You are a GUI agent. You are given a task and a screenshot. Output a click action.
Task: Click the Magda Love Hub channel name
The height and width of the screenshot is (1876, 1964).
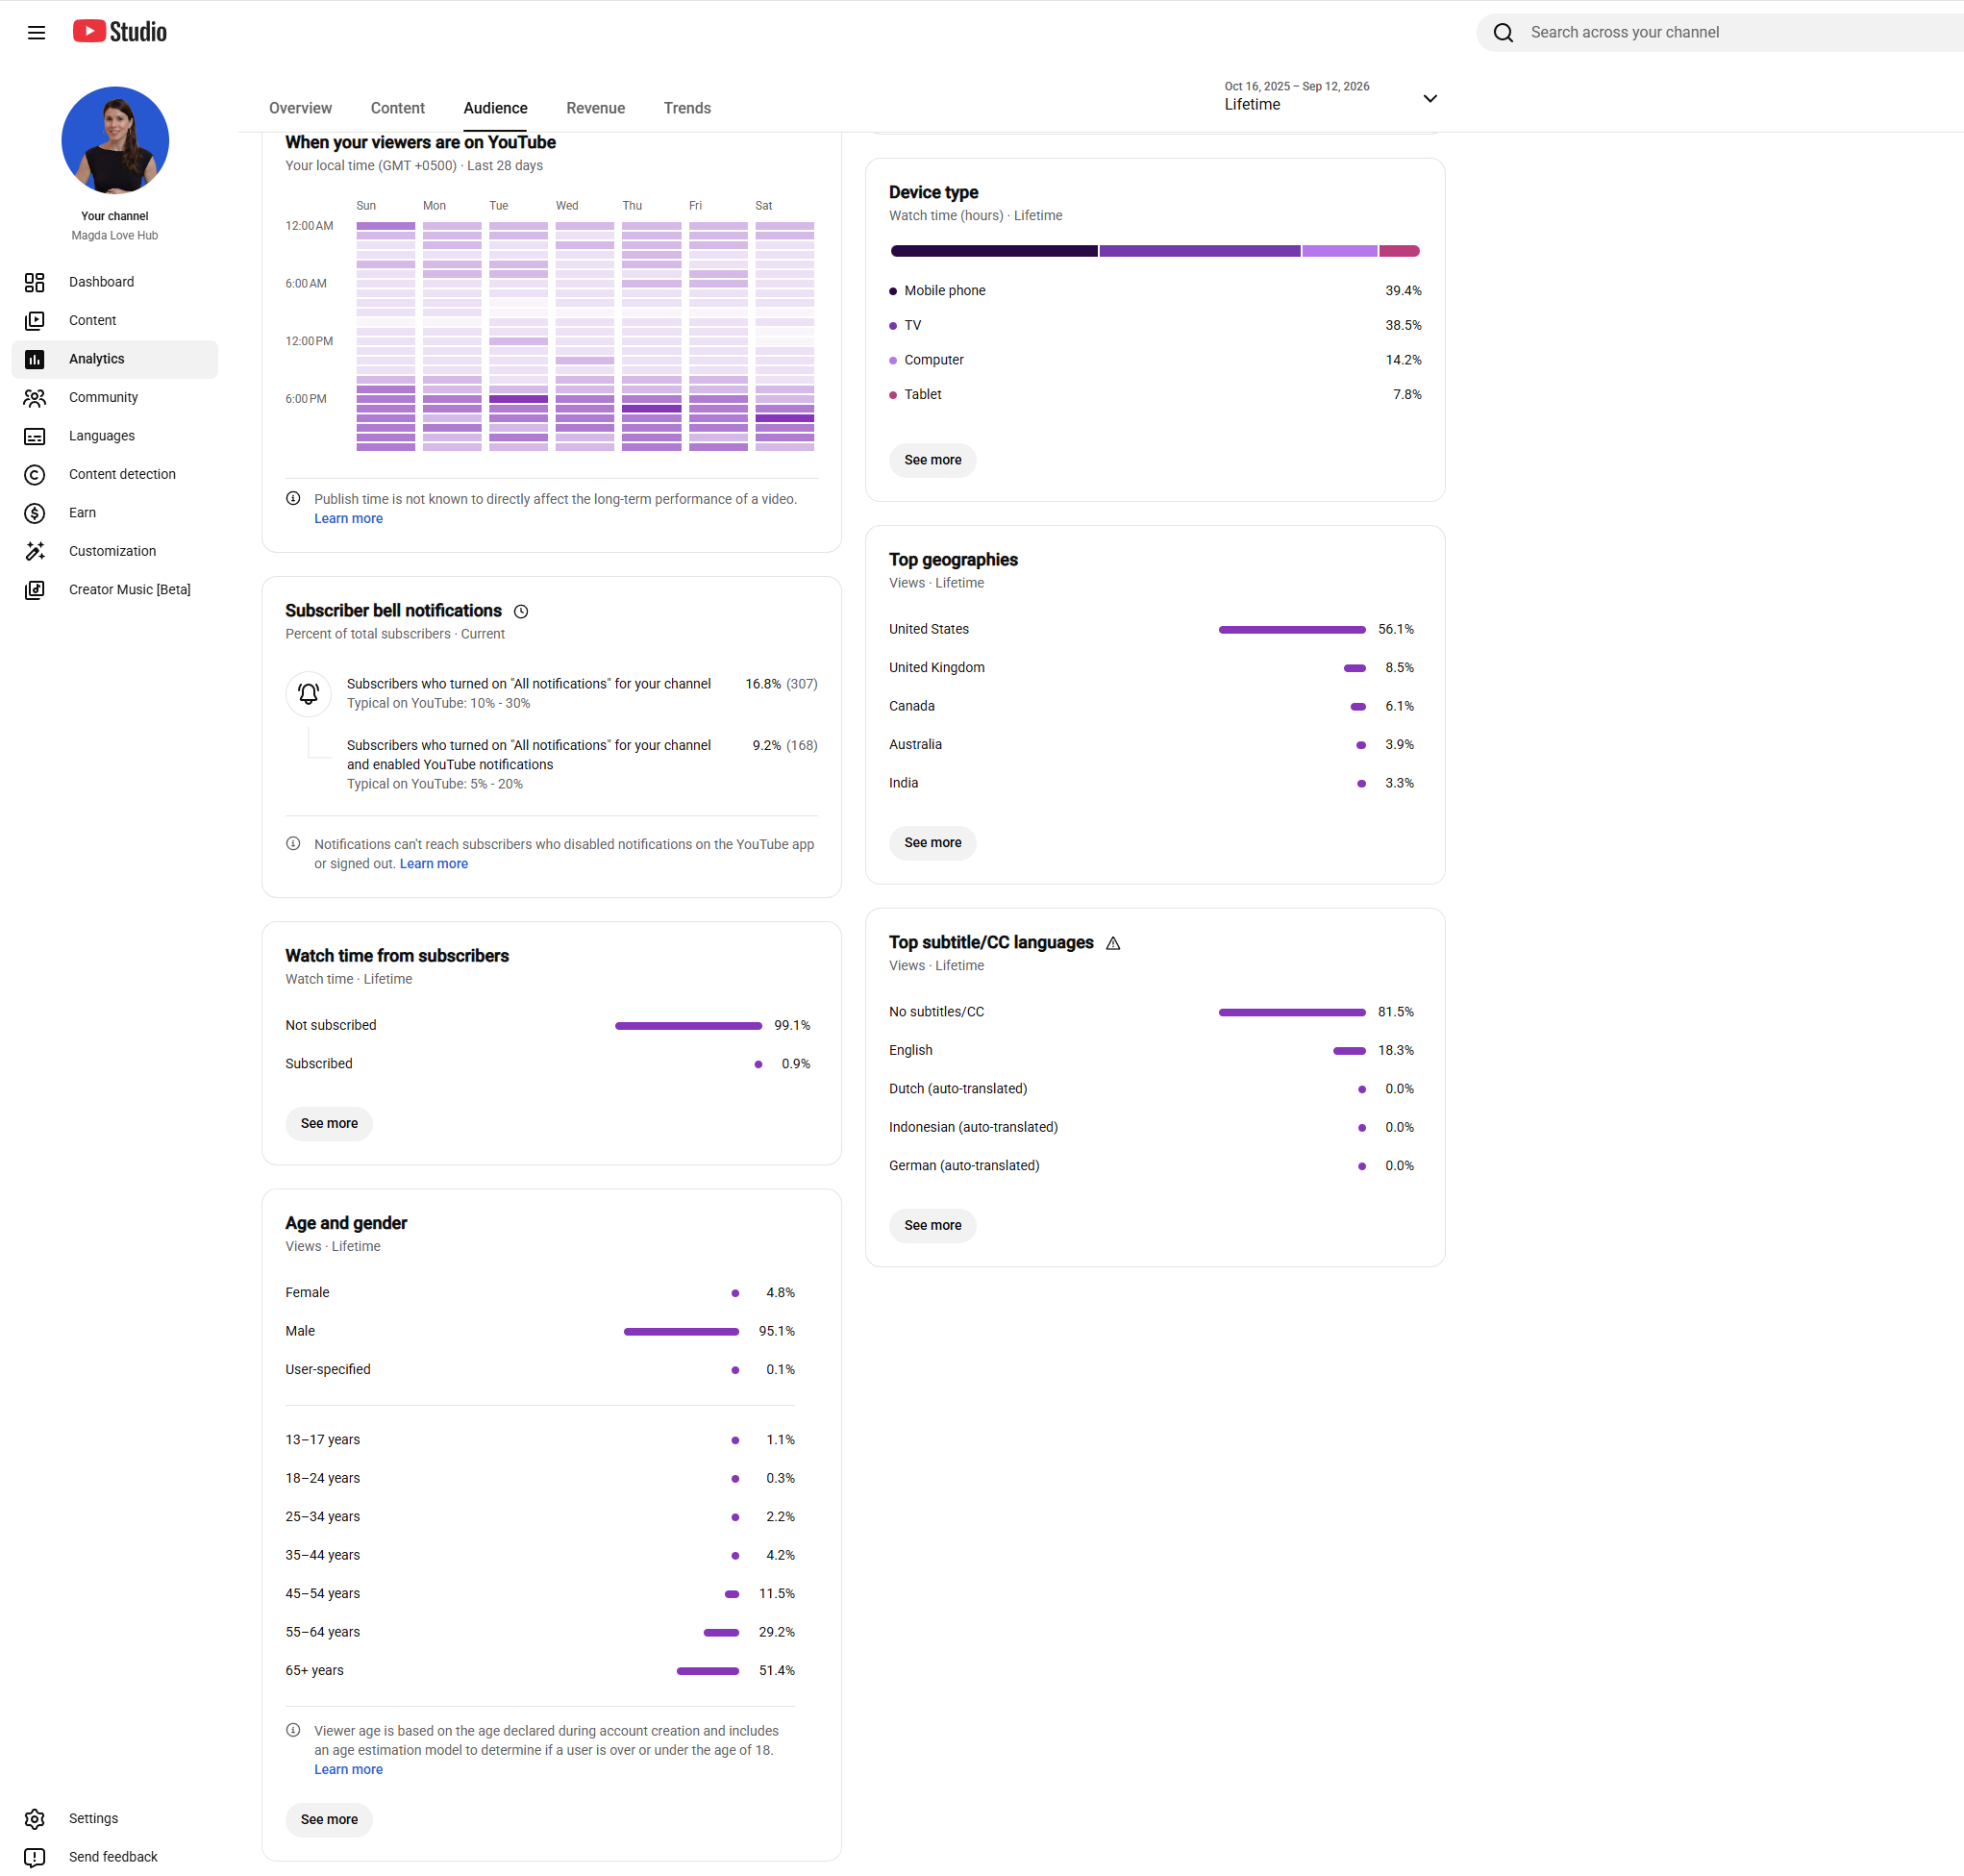(115, 236)
